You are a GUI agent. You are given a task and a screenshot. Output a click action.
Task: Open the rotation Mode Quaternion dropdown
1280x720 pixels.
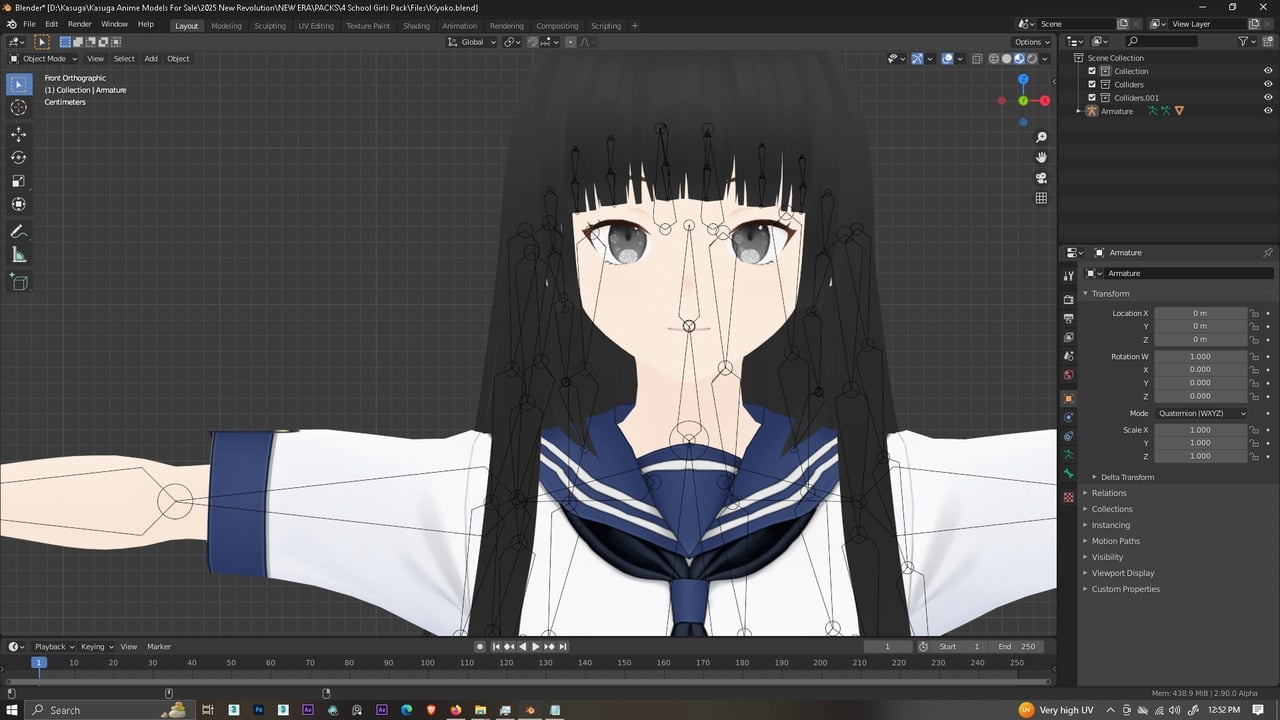1202,413
